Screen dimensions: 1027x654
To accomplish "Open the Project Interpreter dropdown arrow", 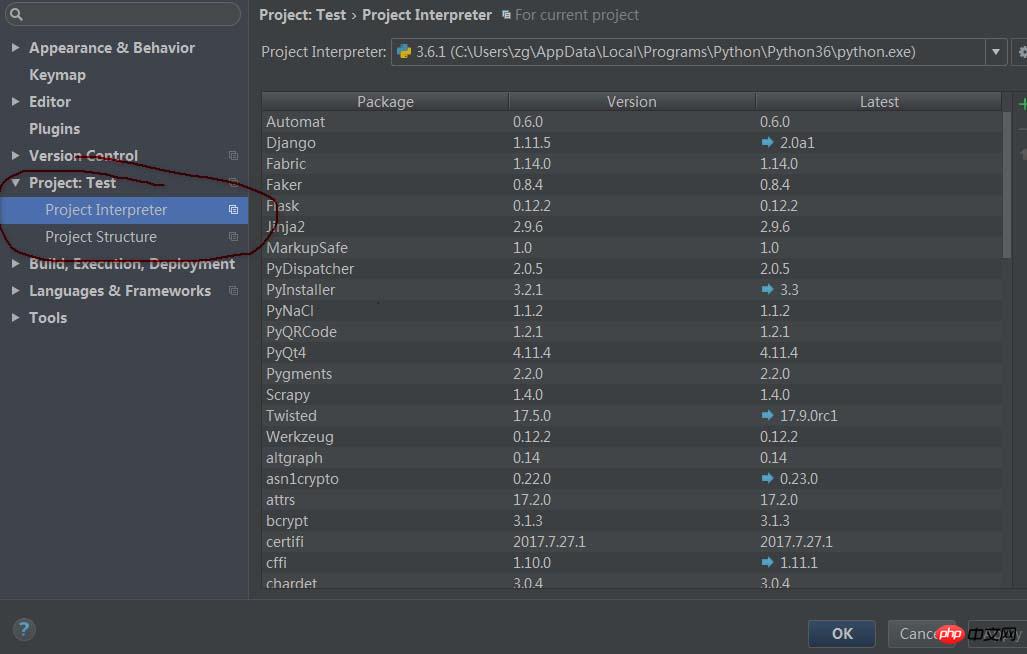I will point(996,52).
